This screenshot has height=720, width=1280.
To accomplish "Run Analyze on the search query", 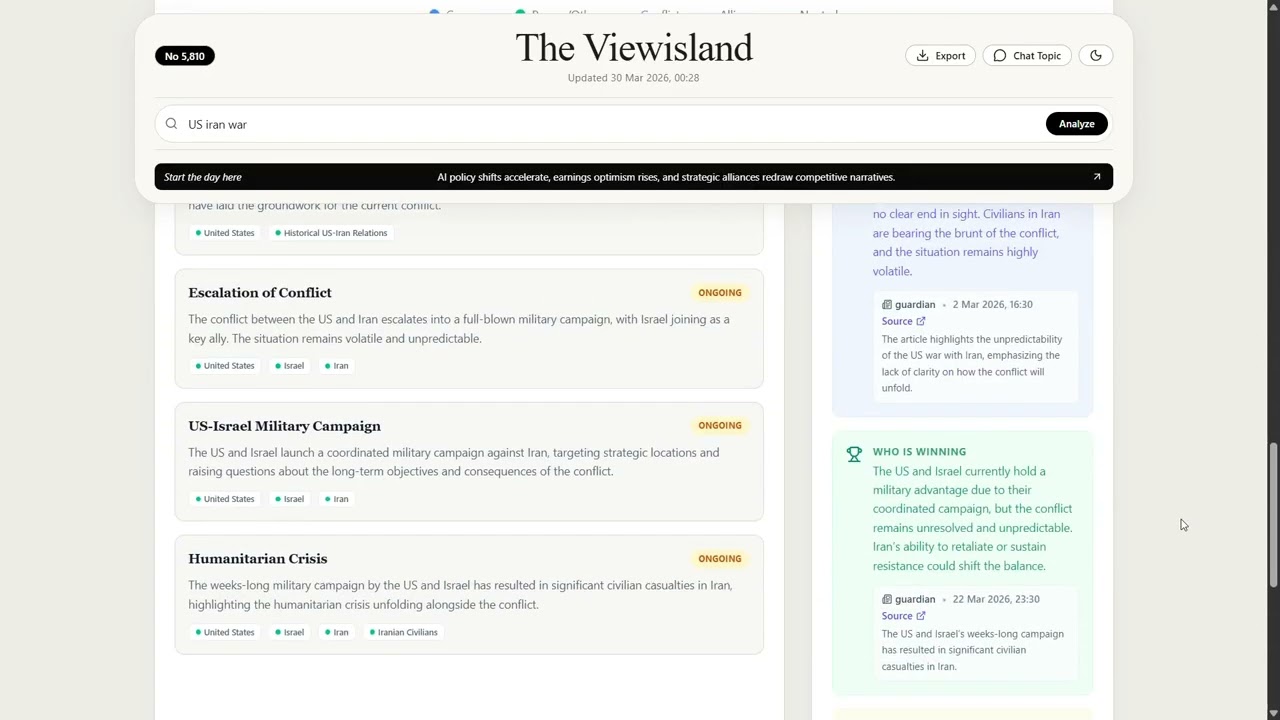I will tap(1077, 124).
